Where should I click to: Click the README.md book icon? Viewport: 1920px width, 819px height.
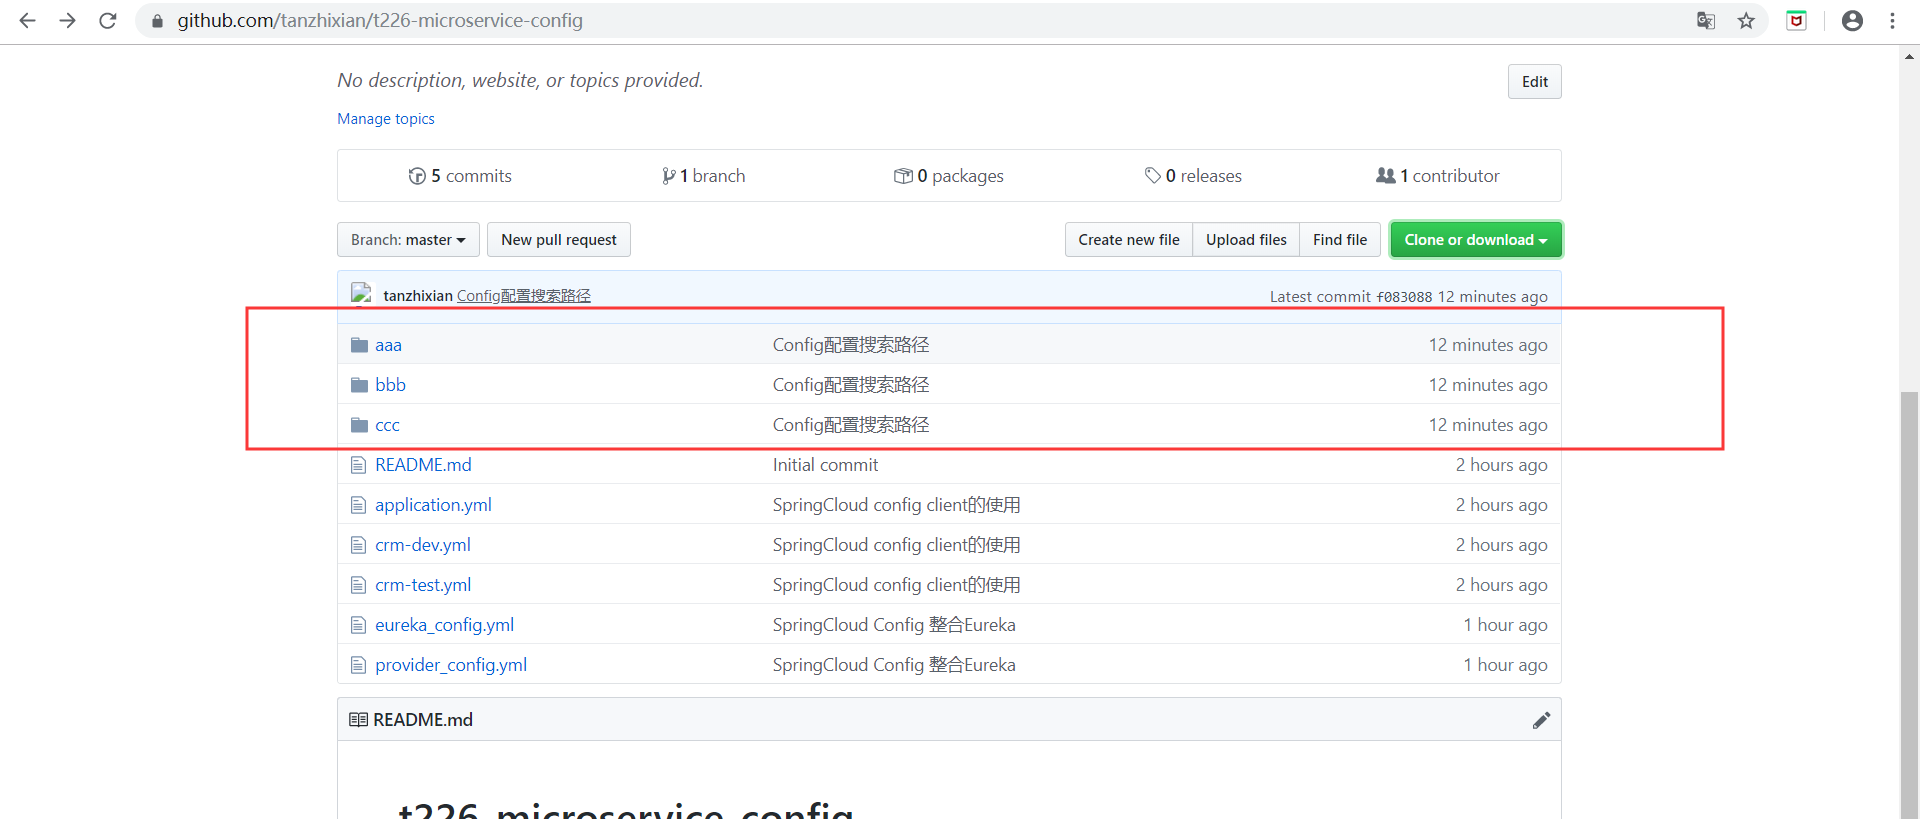[x=358, y=720]
